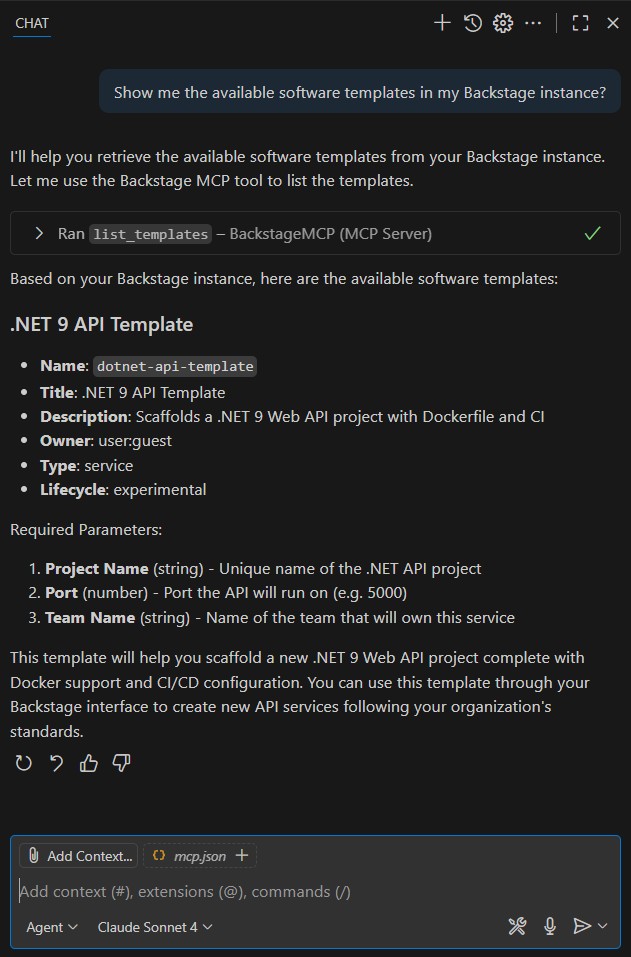Open the Claude Sonnet 4 model picker
631x957 pixels.
[155, 927]
